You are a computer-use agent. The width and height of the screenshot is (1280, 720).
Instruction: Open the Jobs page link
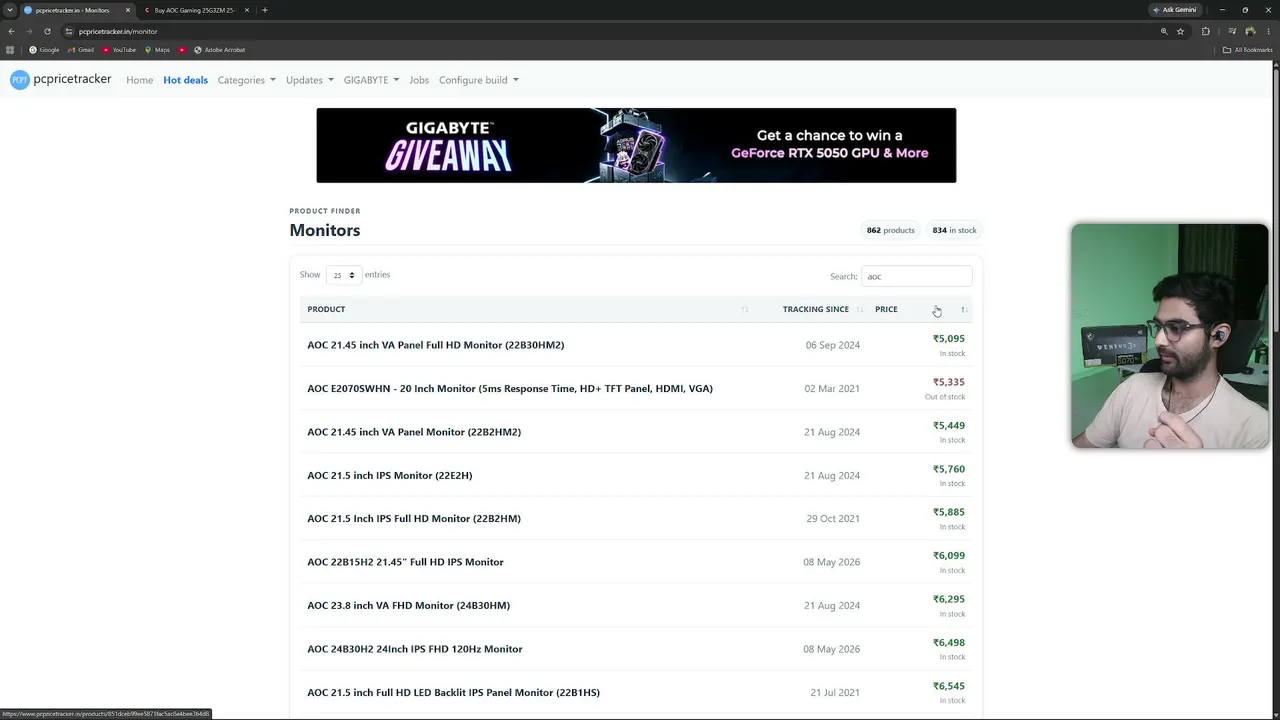419,80
